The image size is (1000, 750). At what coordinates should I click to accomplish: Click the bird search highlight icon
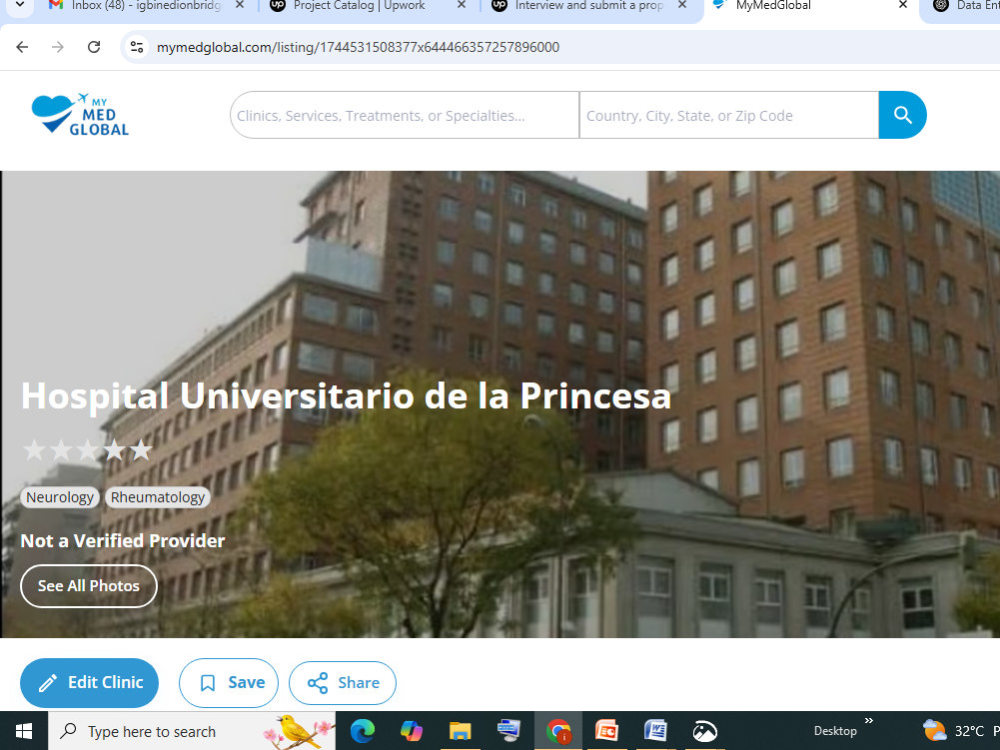(298, 731)
